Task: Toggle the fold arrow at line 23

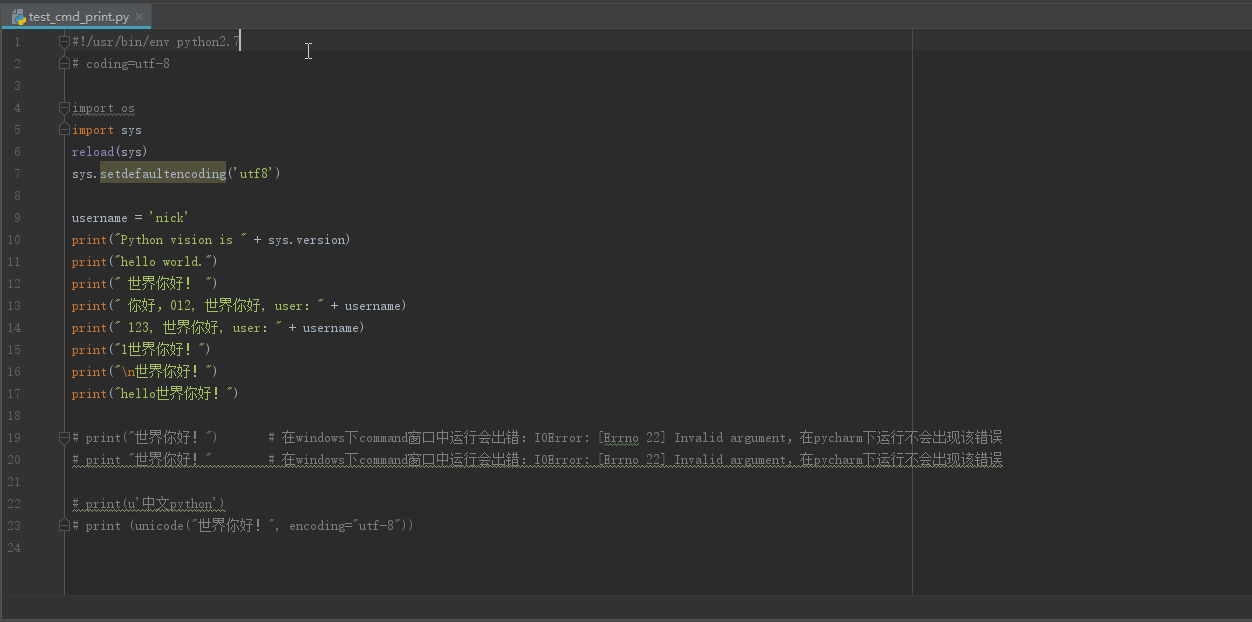Action: coord(63,525)
